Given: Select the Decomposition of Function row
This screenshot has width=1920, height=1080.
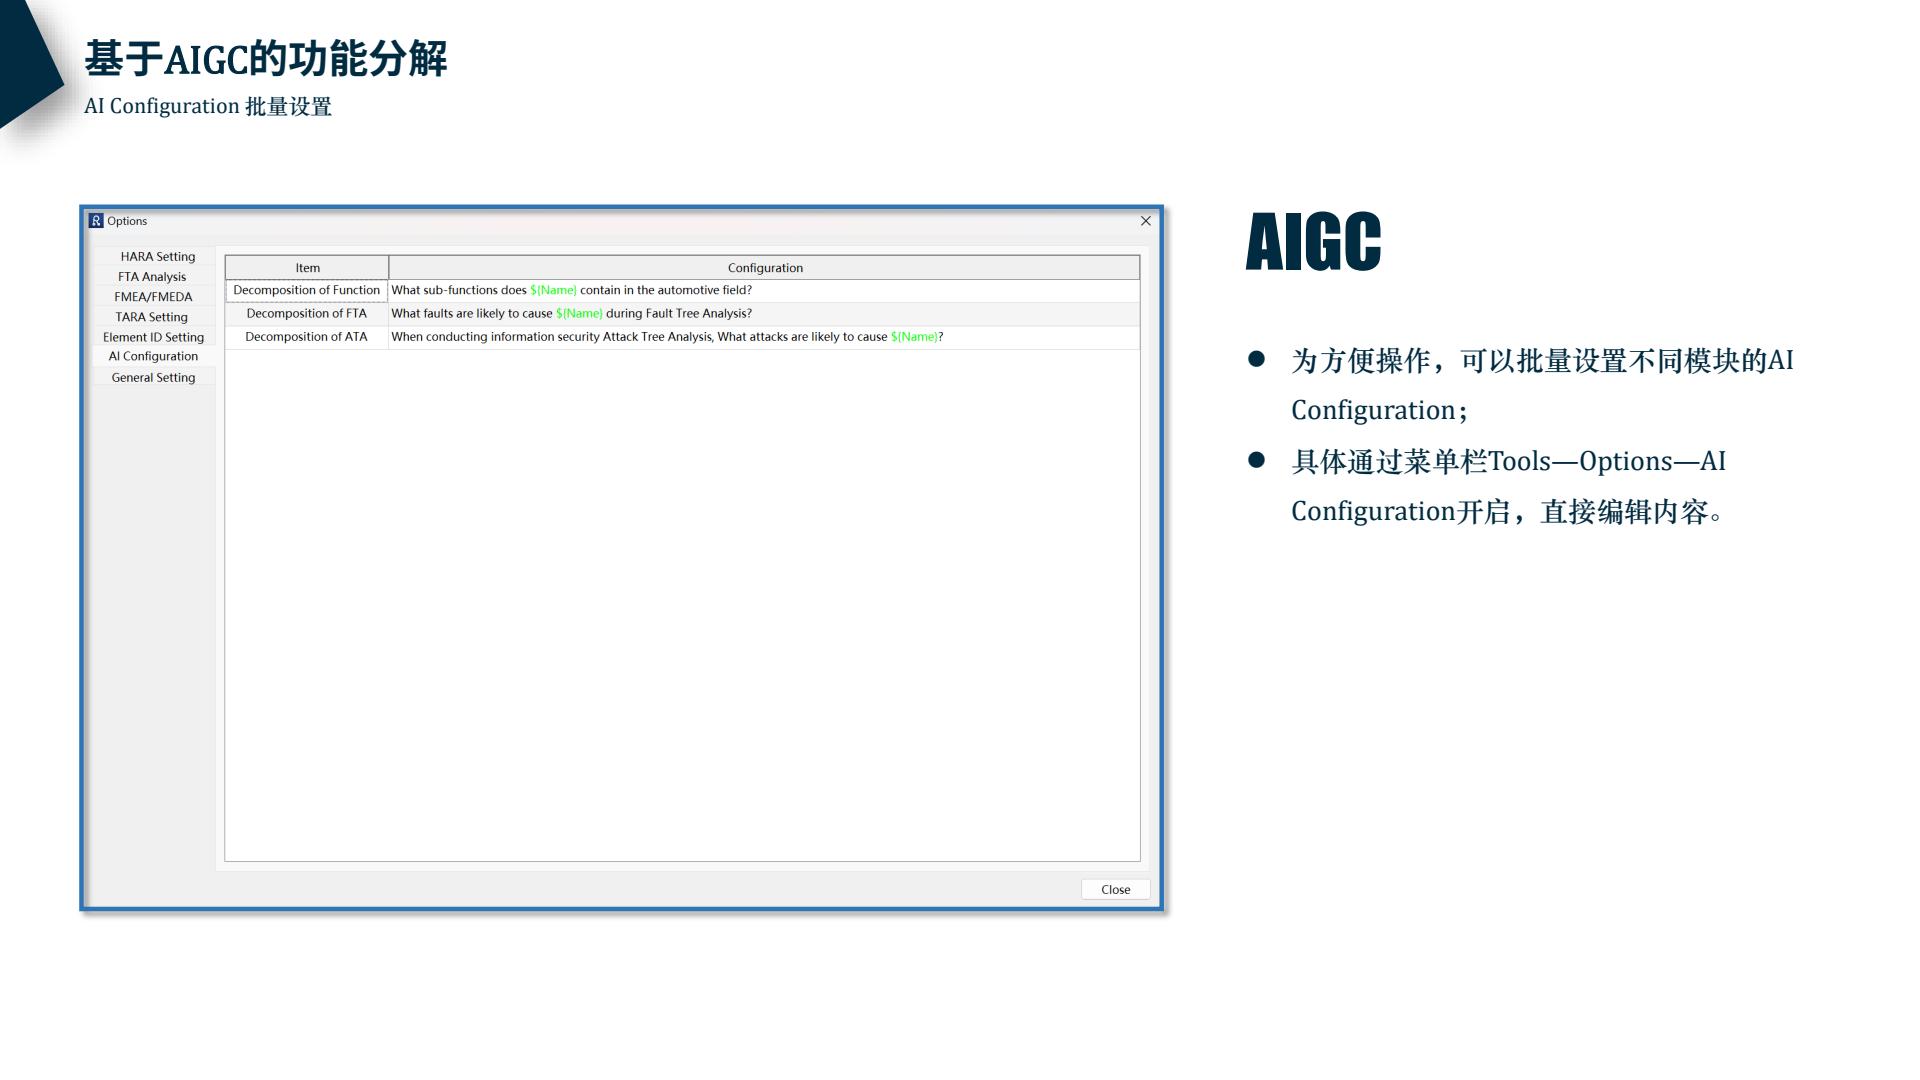Looking at the screenshot, I should click(x=306, y=290).
